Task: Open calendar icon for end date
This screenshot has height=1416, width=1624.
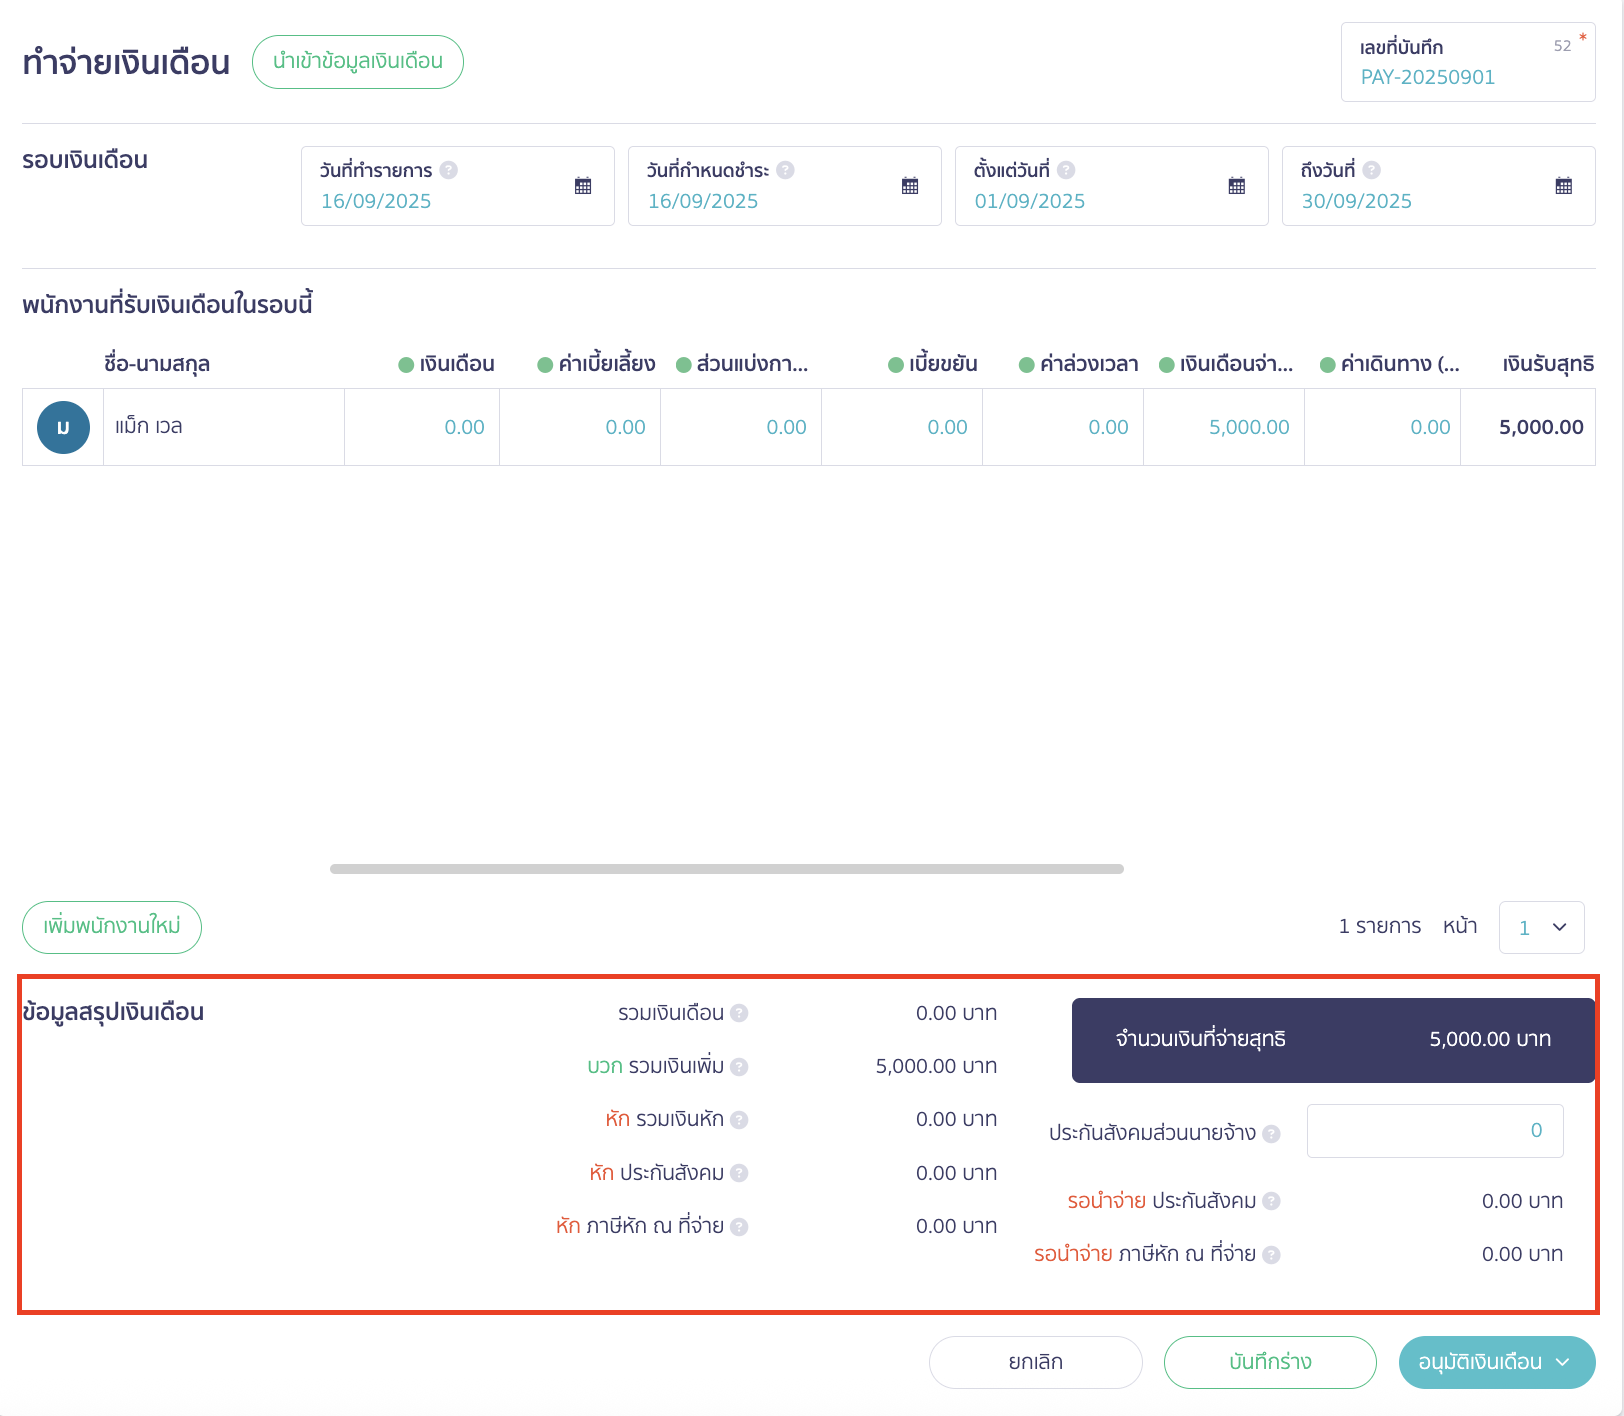Action: (x=1564, y=186)
